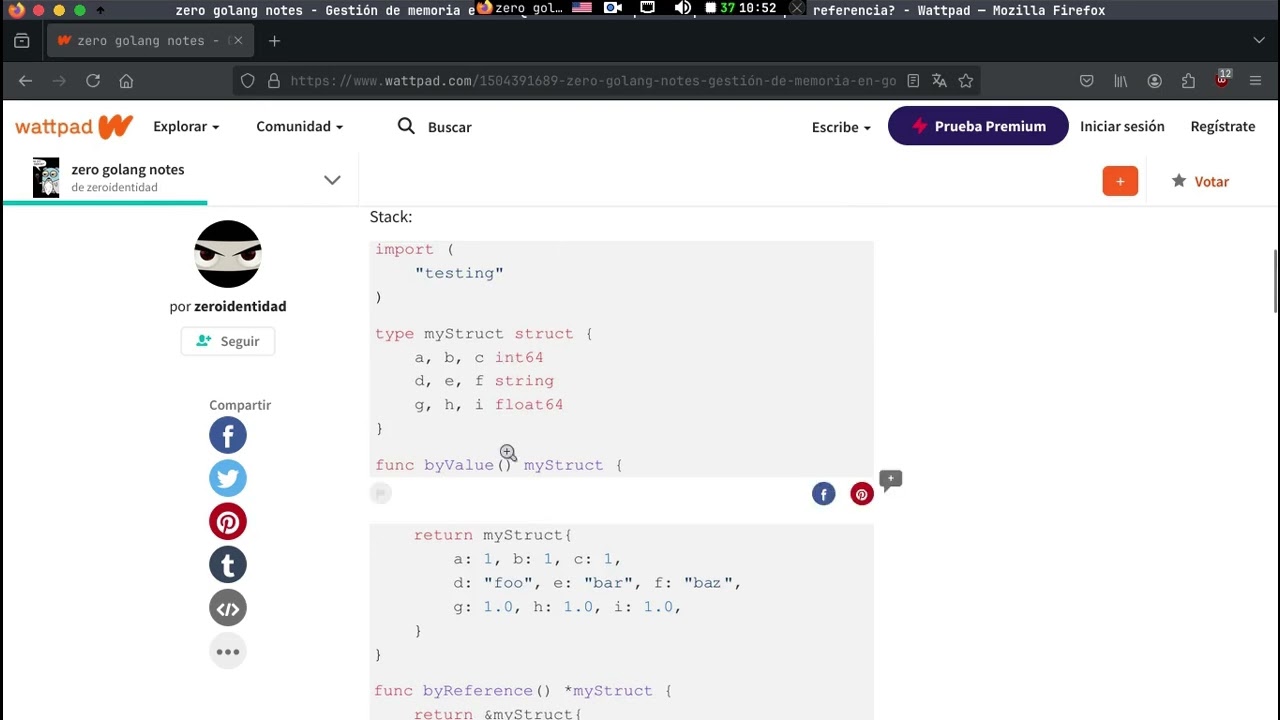Screen dimensions: 1280x720
Task: Open the tracking protection shield icon
Action: pos(248,81)
